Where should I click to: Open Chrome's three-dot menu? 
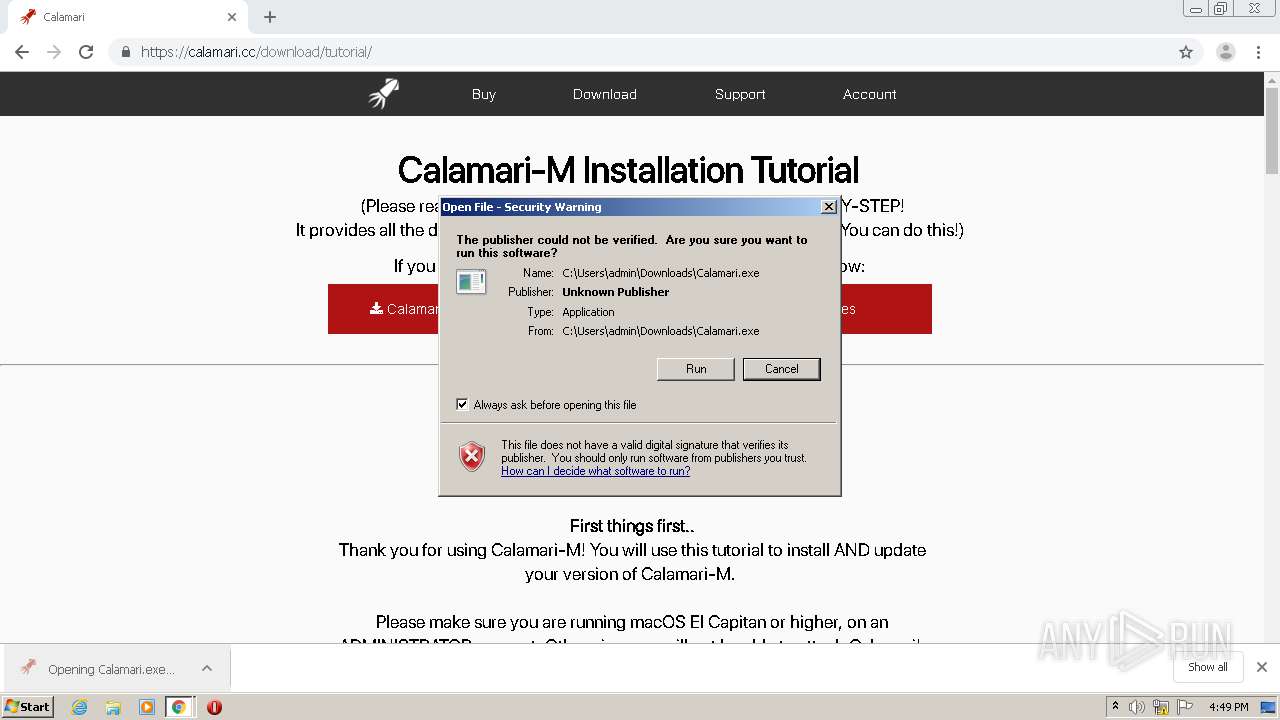1259,52
